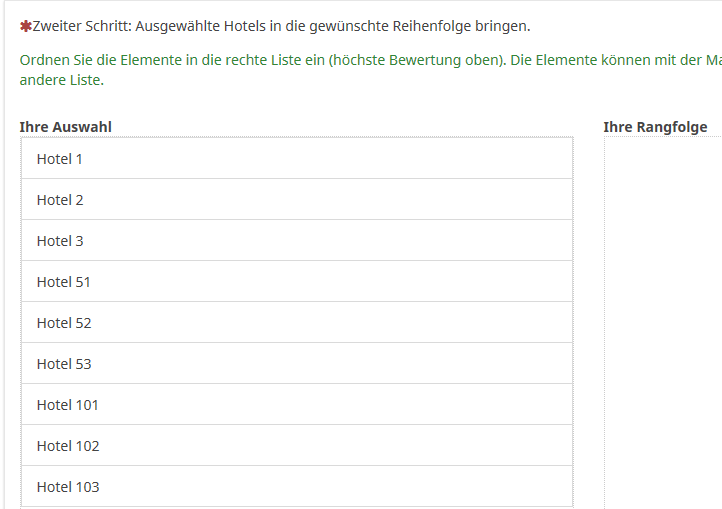Click the partially visible row below Hotel 103
This screenshot has width=722, height=509.
click(x=296, y=507)
